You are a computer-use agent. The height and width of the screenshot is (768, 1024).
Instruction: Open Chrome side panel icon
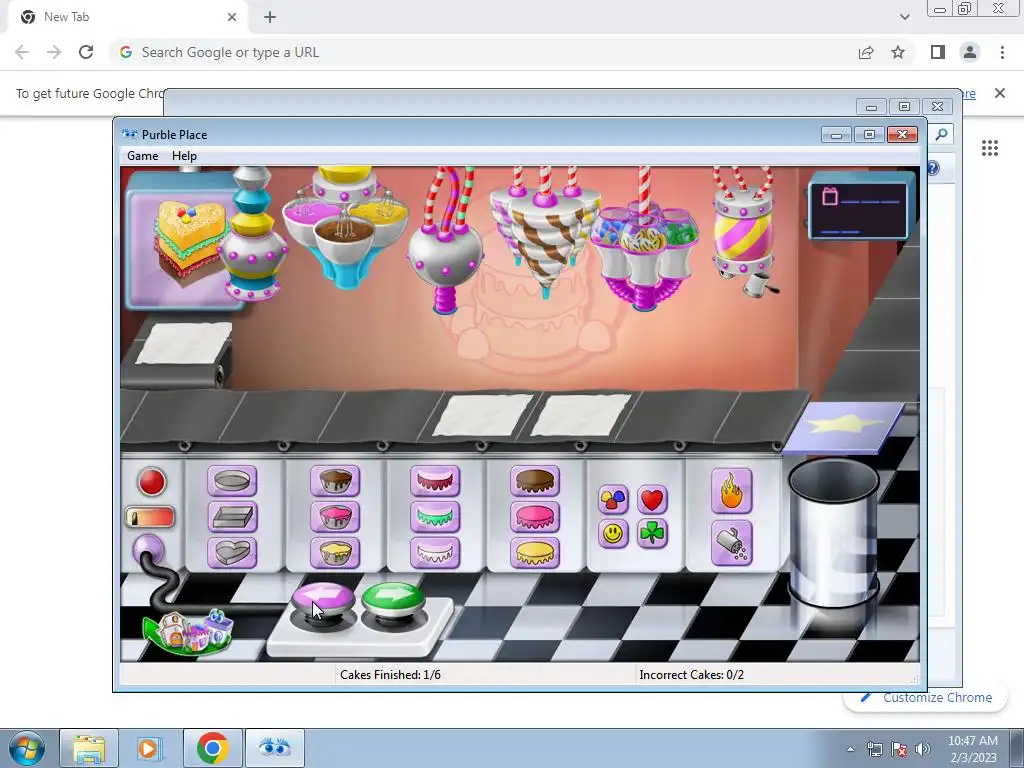938,52
